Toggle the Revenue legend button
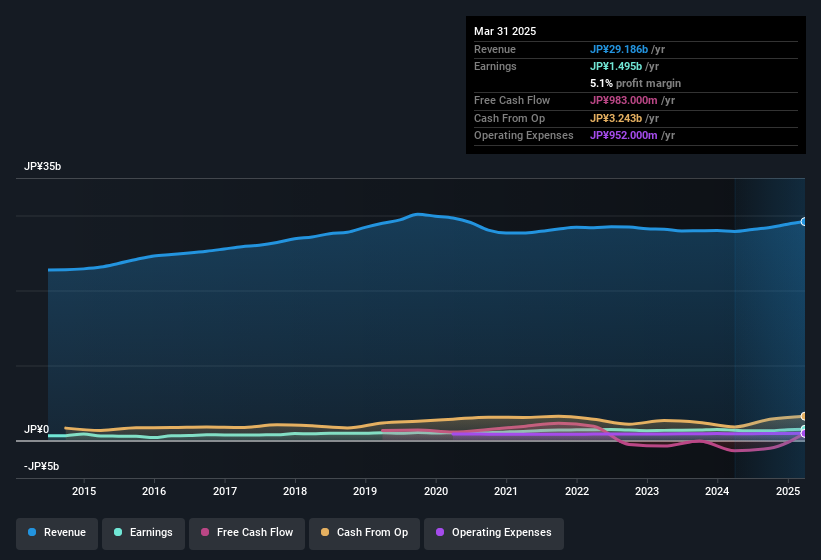 click(x=57, y=533)
